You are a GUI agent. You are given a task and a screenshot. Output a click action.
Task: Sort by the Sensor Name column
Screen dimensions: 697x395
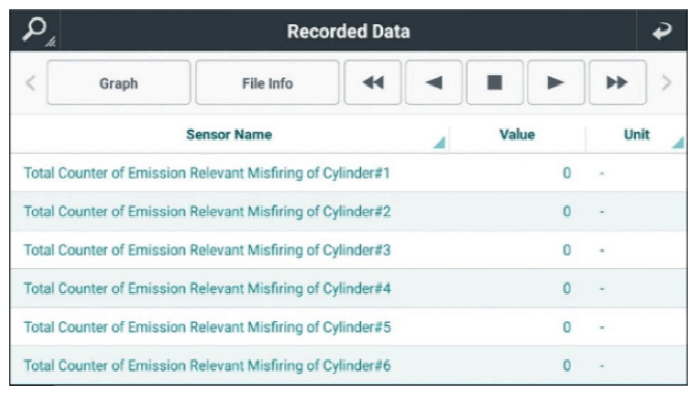[x=229, y=135]
